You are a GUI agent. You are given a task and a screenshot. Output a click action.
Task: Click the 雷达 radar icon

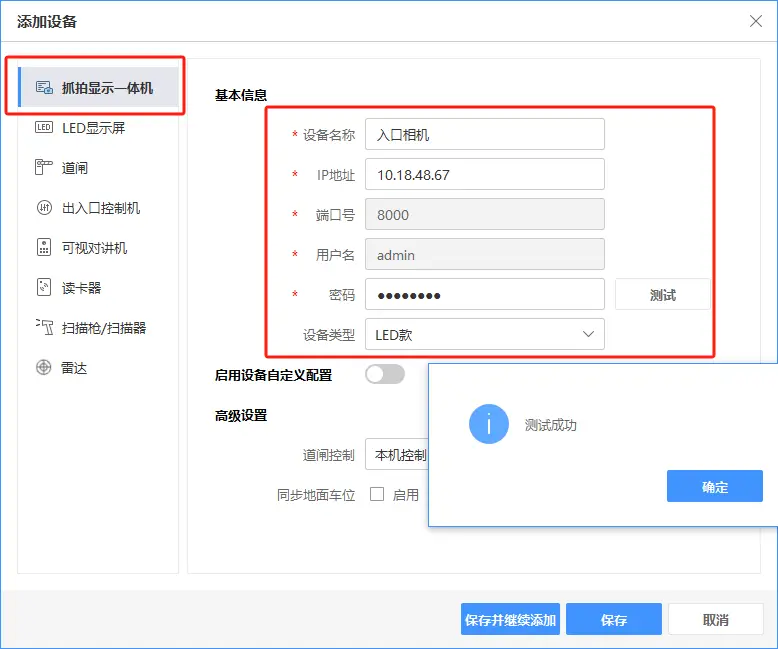[x=44, y=368]
